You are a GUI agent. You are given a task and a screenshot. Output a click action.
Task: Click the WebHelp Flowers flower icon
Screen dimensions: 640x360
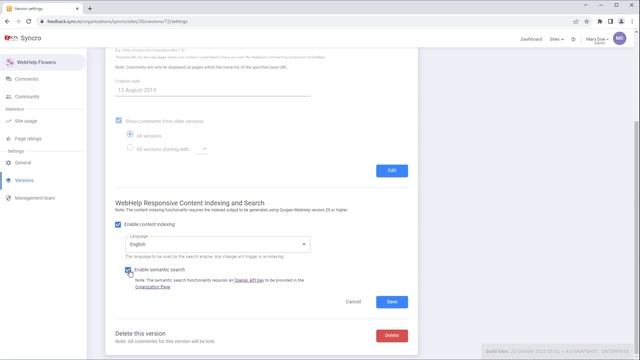pos(10,62)
